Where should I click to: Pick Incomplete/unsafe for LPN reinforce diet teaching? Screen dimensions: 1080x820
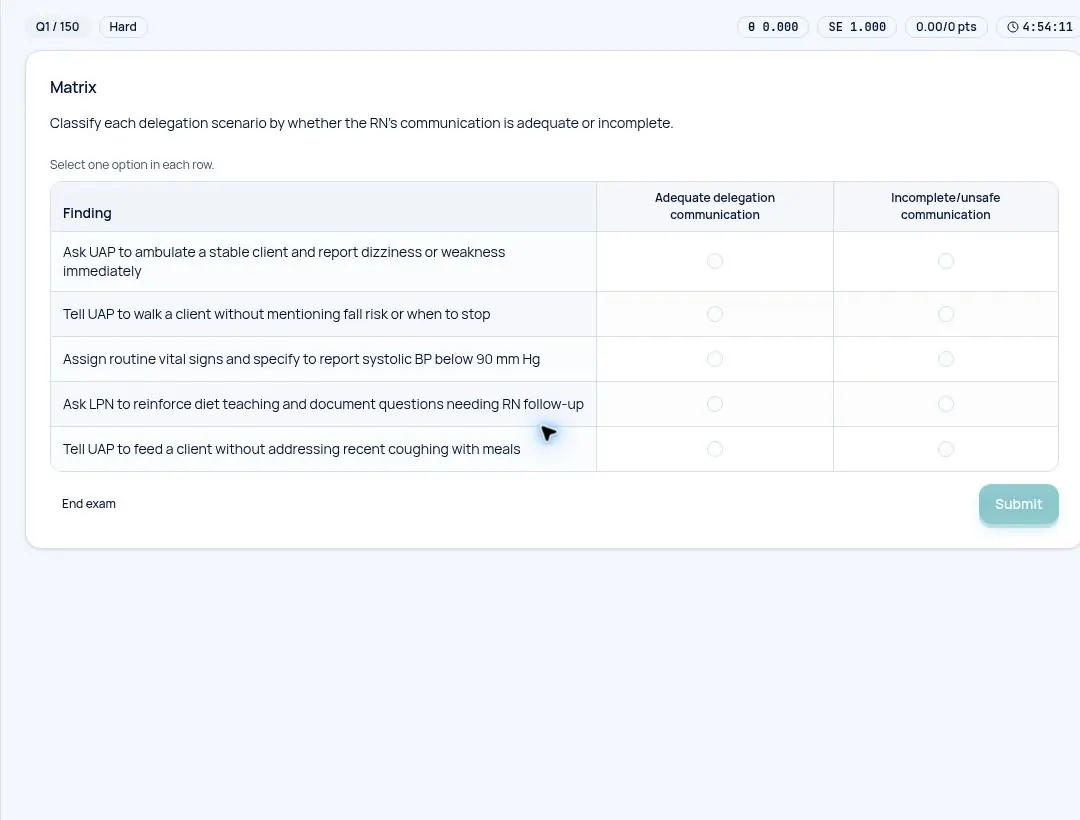[946, 404]
